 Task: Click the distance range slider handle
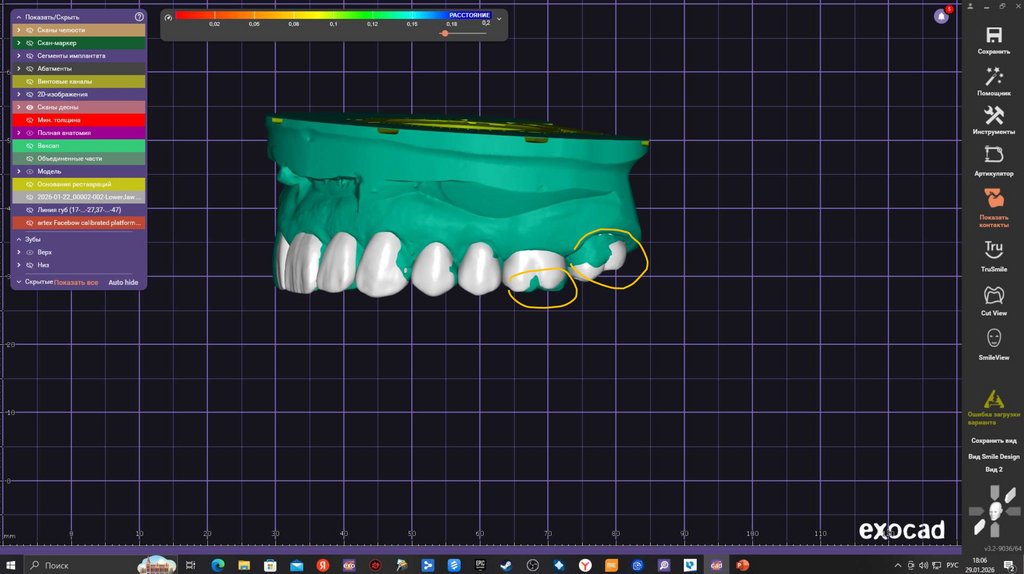(445, 33)
